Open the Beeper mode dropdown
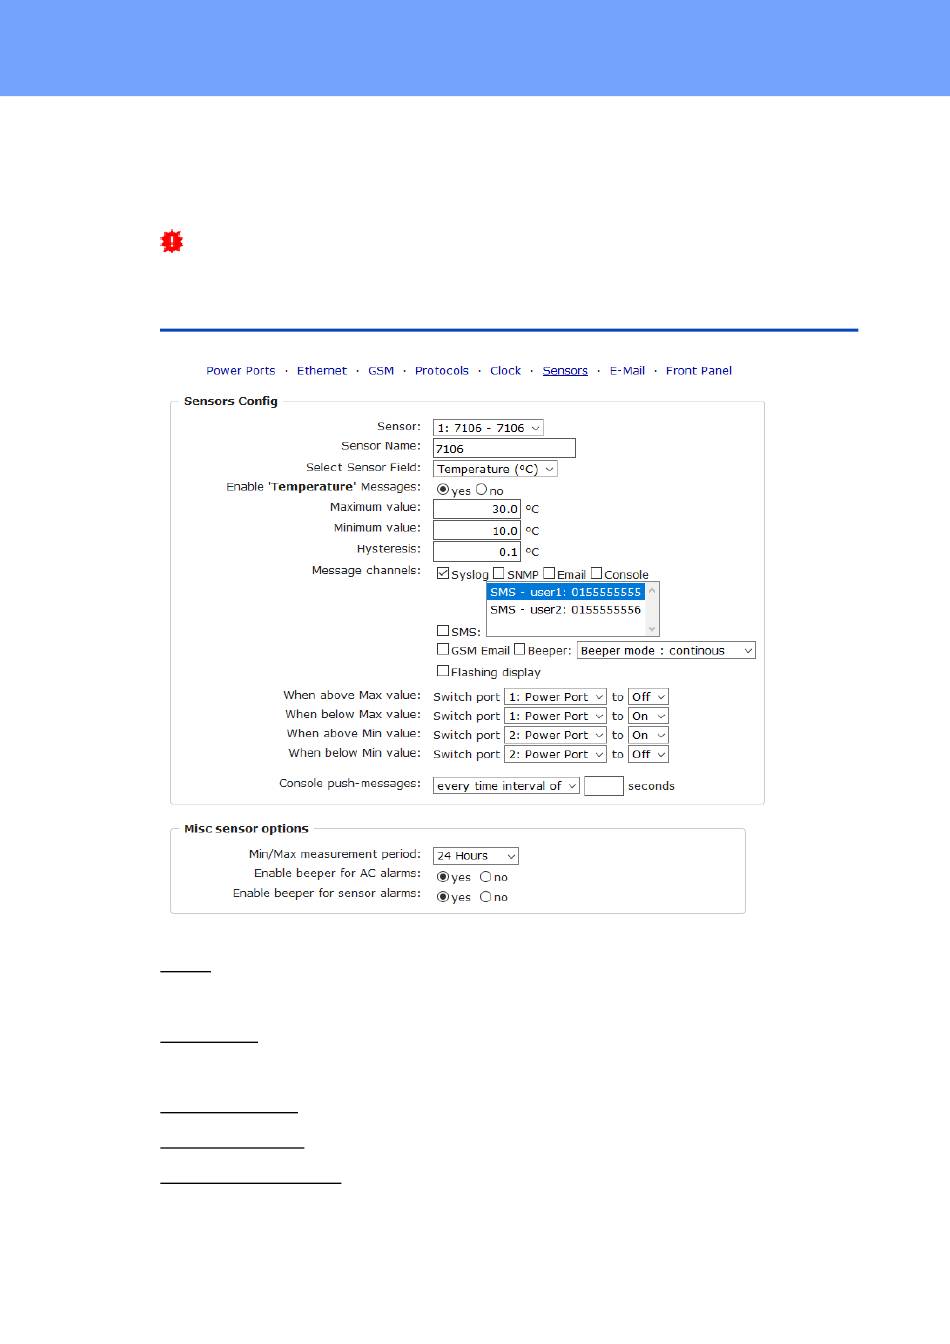 (666, 651)
